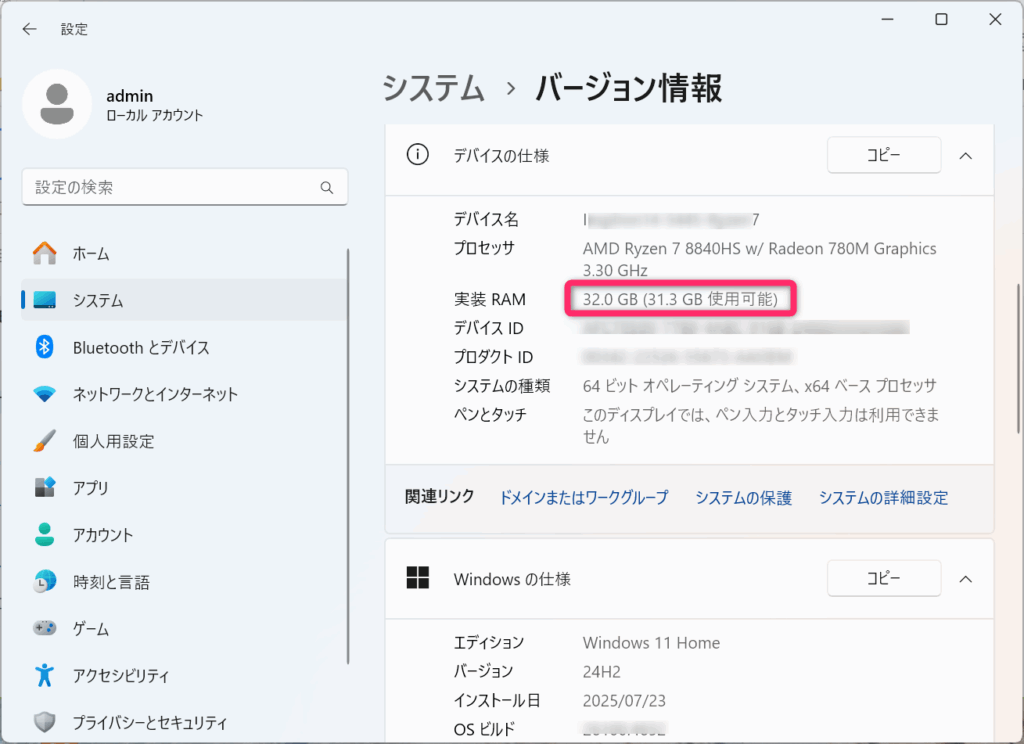Click the プライバシー shield icon
Screen dimensions: 1024x744
tap(44, 722)
